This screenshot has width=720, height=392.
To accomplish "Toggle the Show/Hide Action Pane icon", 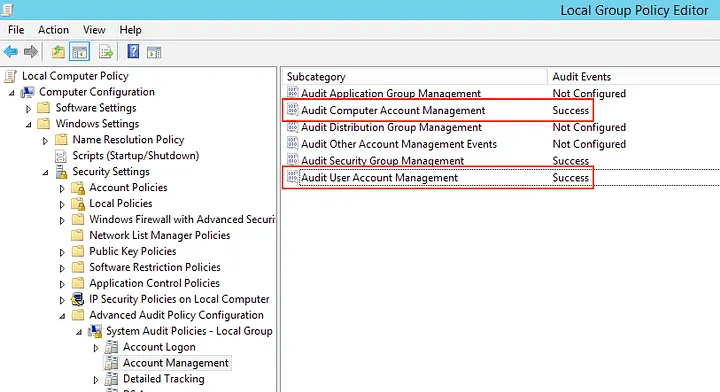I will [x=154, y=52].
